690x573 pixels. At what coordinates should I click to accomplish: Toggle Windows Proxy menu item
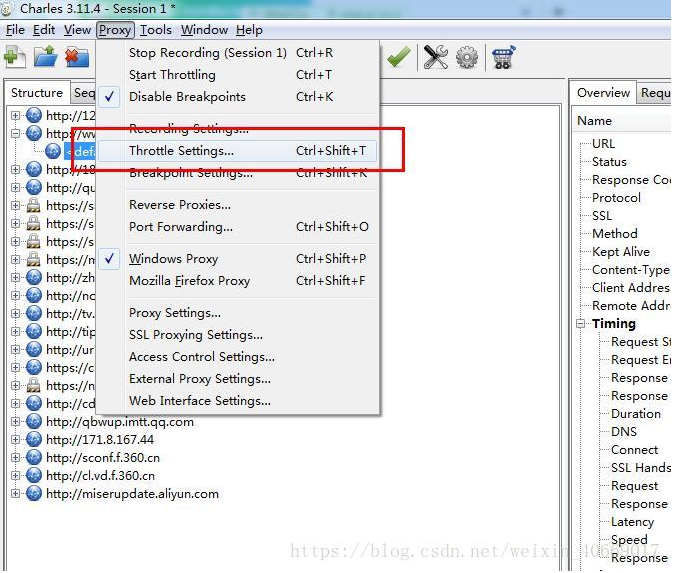238,258
